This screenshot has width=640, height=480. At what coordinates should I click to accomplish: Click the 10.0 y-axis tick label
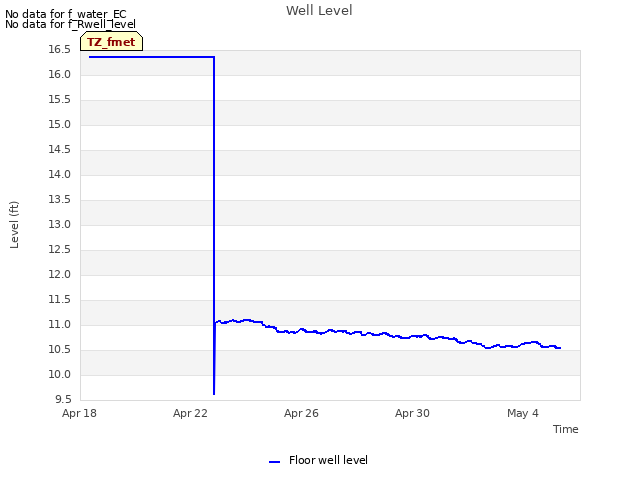tap(60, 374)
